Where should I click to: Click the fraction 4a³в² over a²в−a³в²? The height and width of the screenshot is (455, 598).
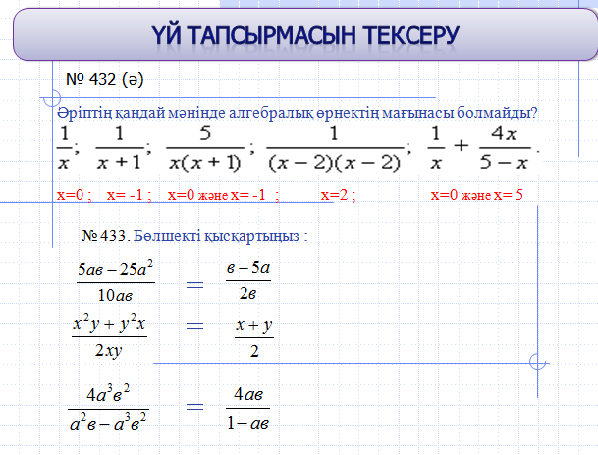pos(108,408)
